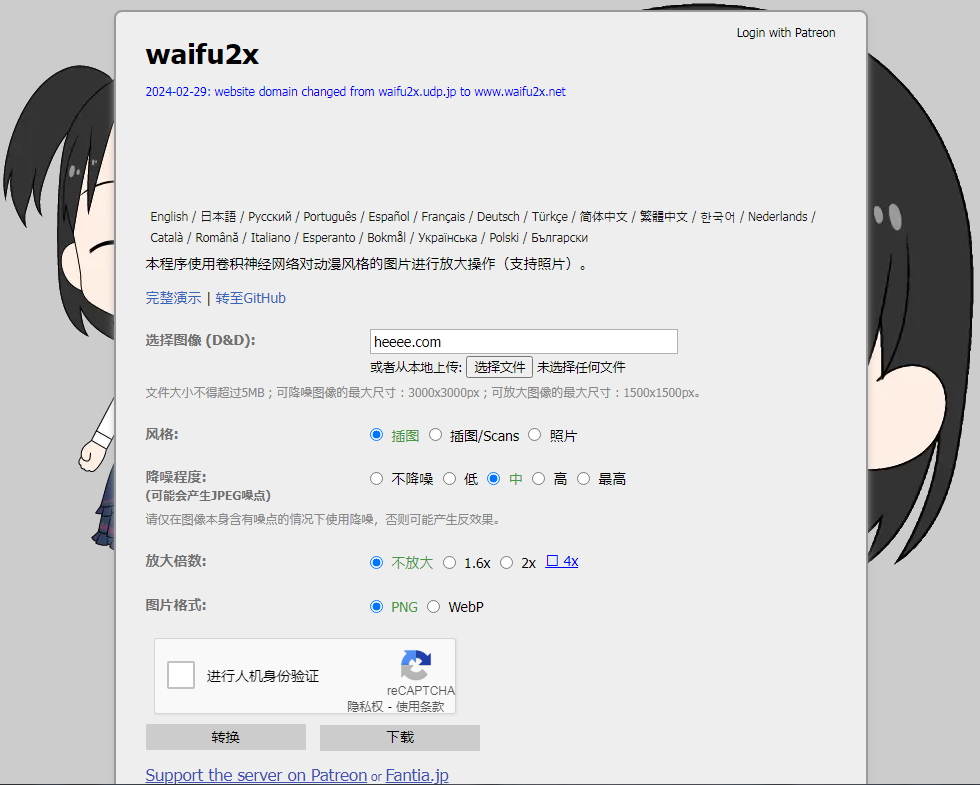
Task: Switch language to English
Action: (169, 216)
